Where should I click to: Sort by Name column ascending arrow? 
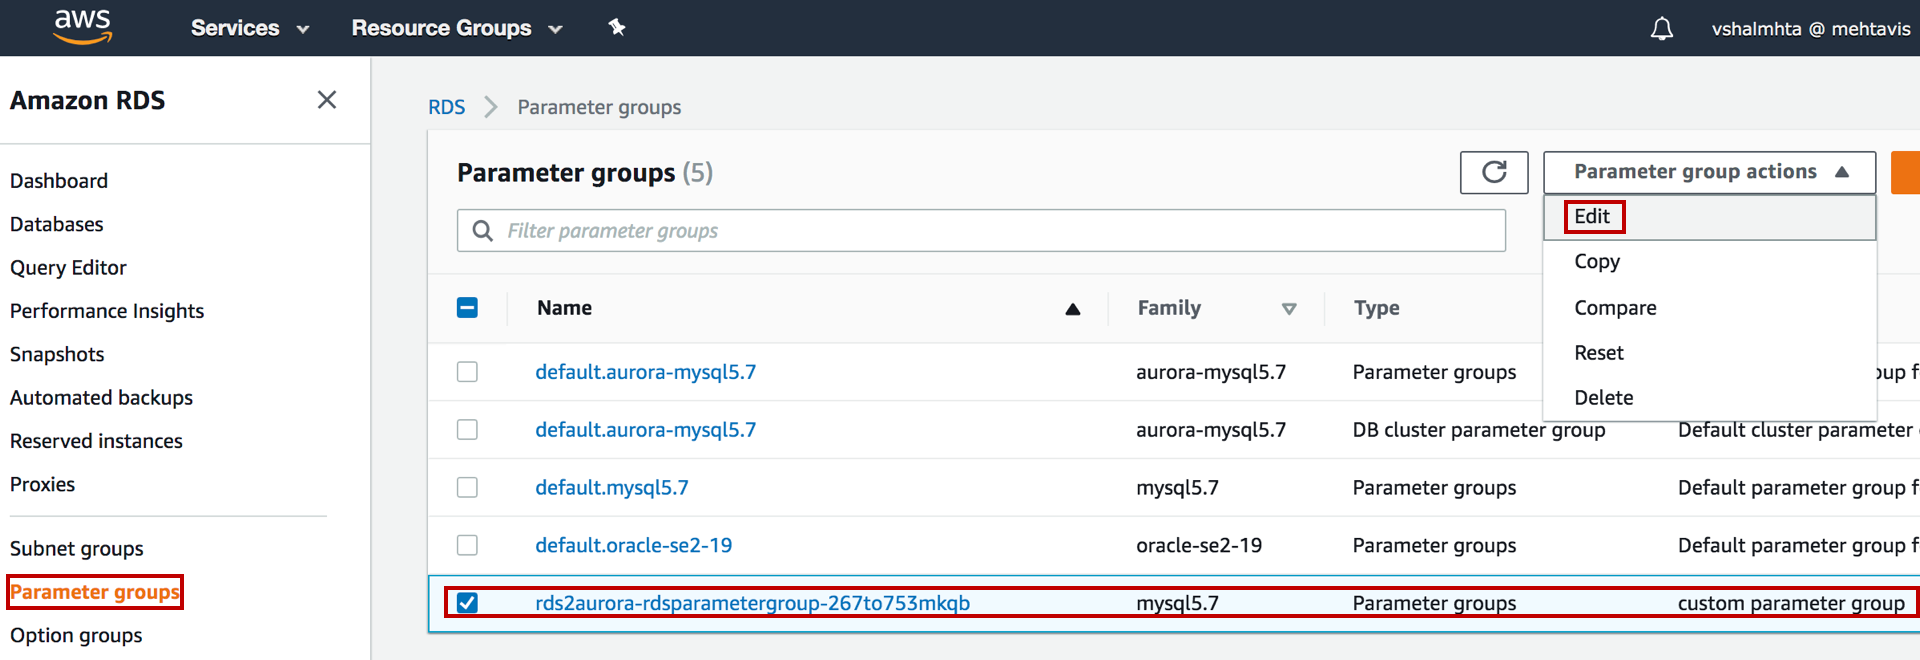point(1072,309)
